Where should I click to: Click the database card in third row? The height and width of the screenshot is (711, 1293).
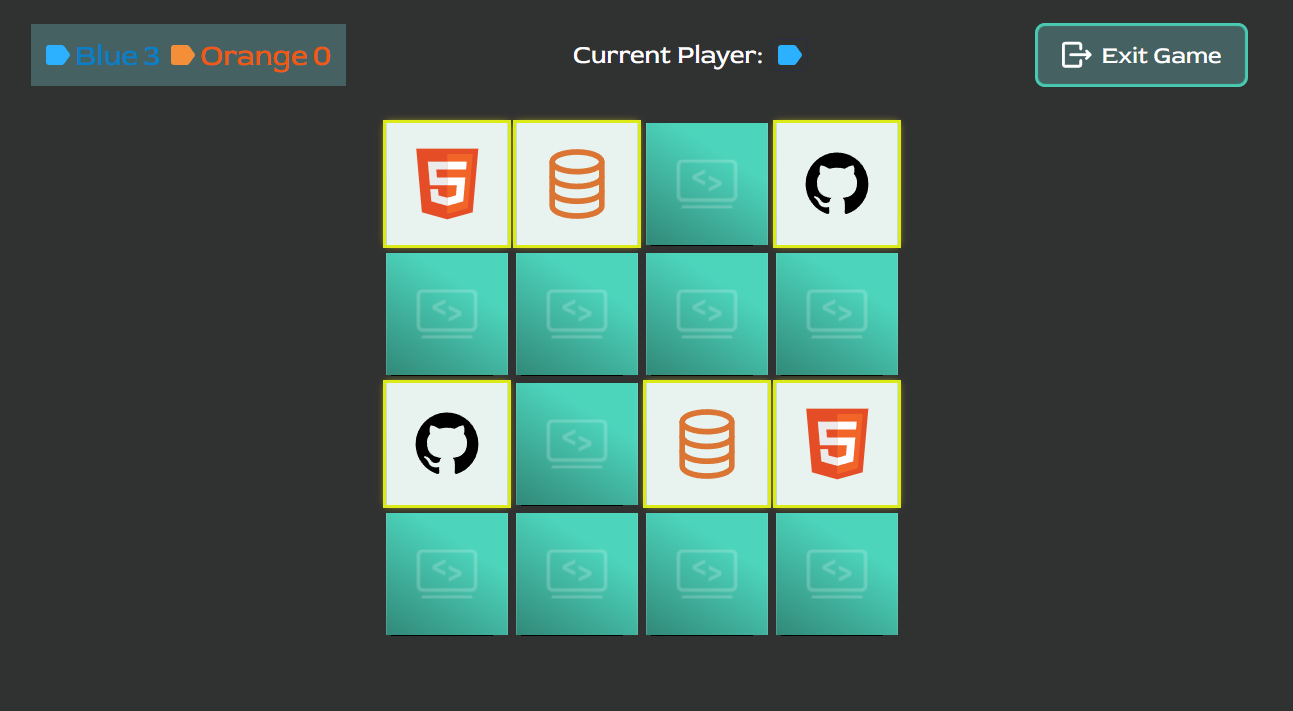click(x=707, y=444)
